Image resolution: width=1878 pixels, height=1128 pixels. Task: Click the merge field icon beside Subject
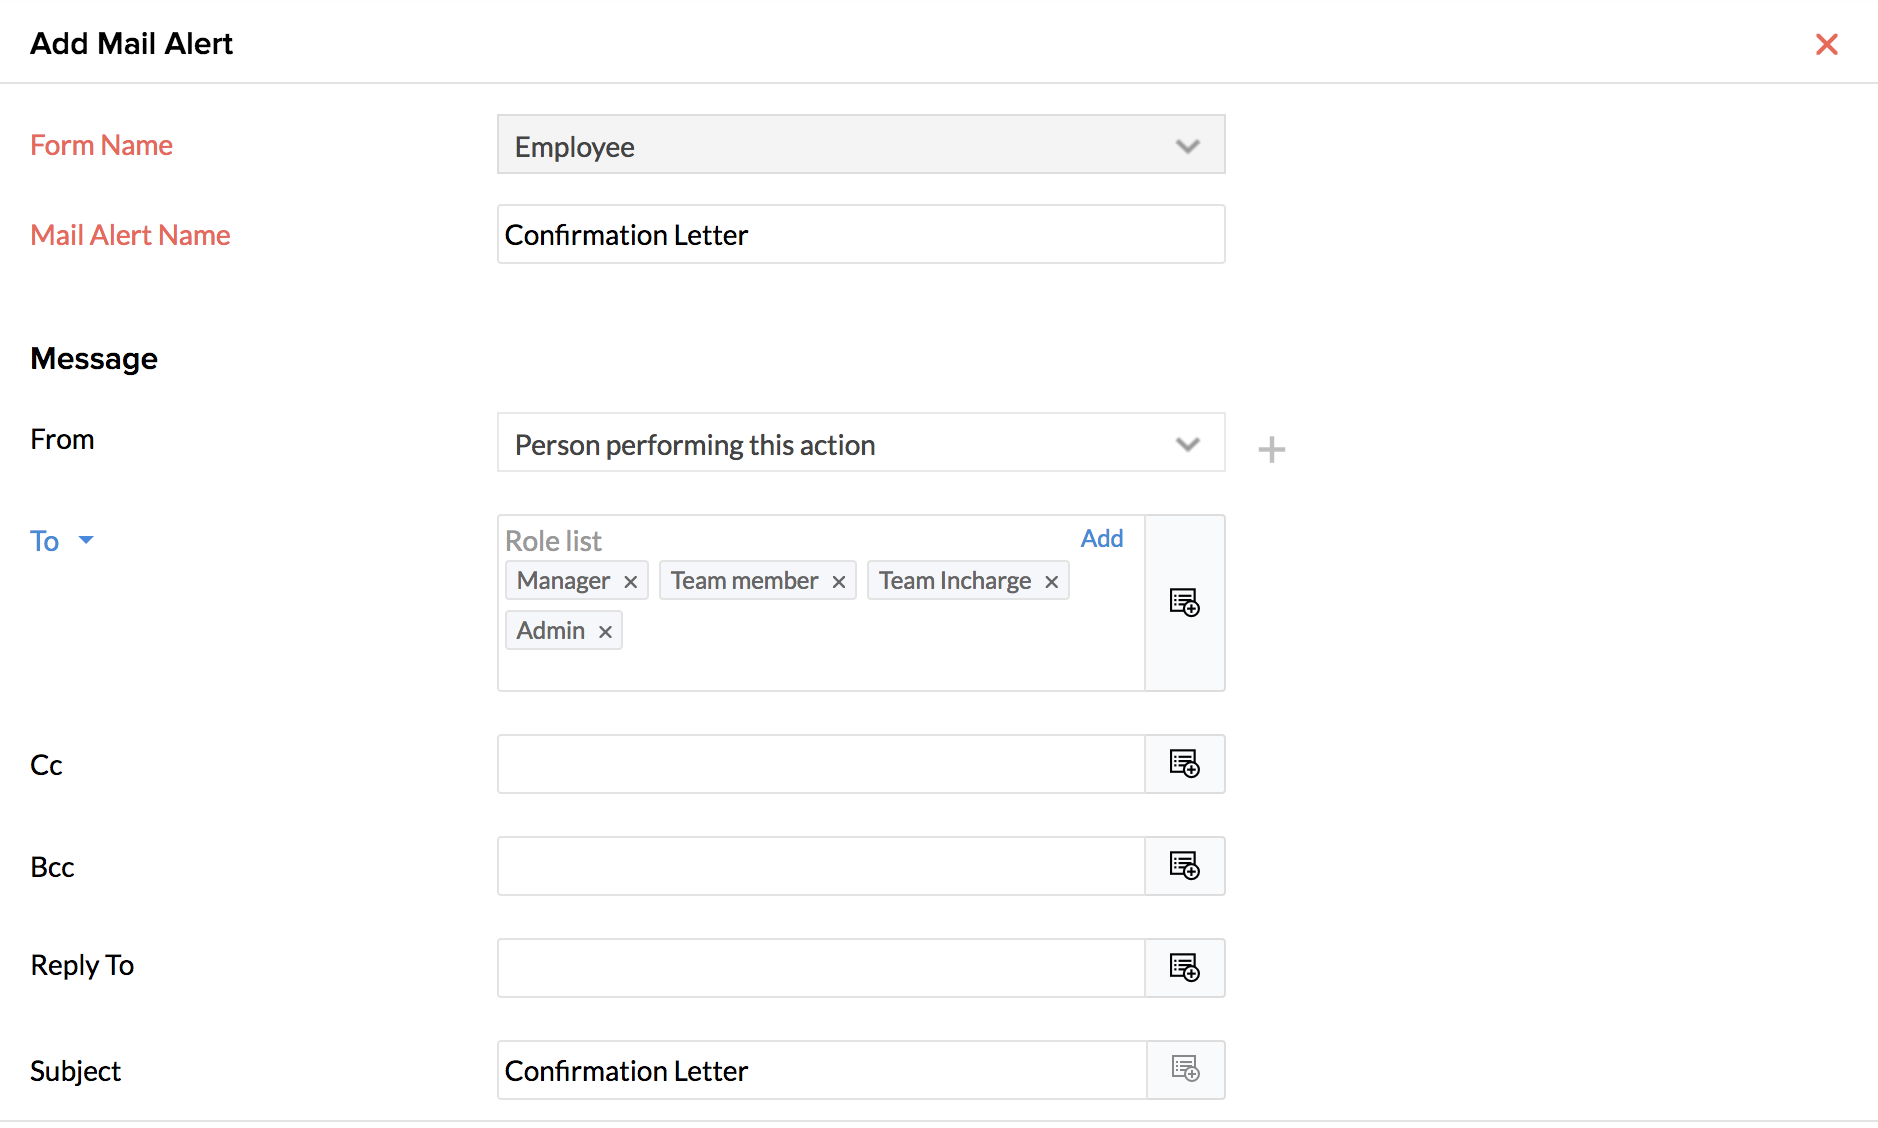[x=1186, y=1070]
